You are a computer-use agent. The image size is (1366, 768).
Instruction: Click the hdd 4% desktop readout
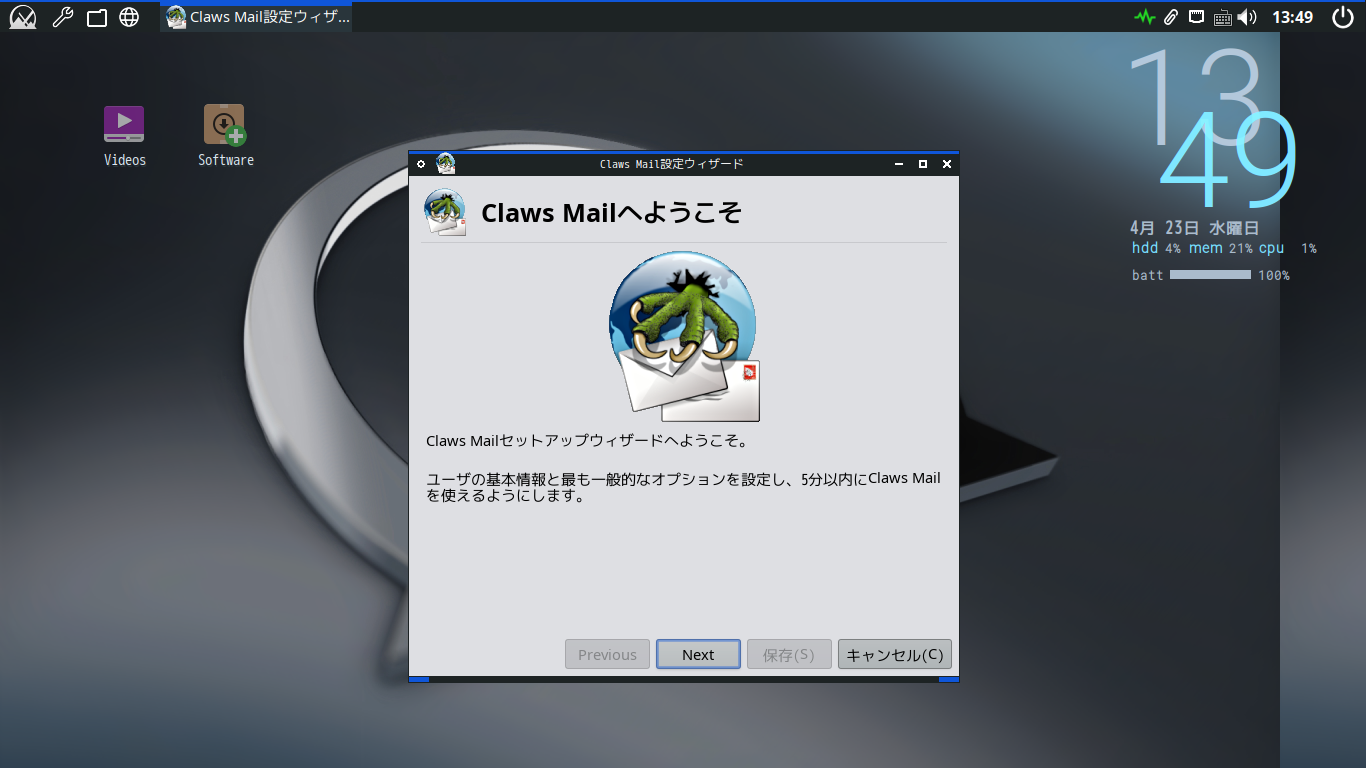pyautogui.click(x=1156, y=248)
